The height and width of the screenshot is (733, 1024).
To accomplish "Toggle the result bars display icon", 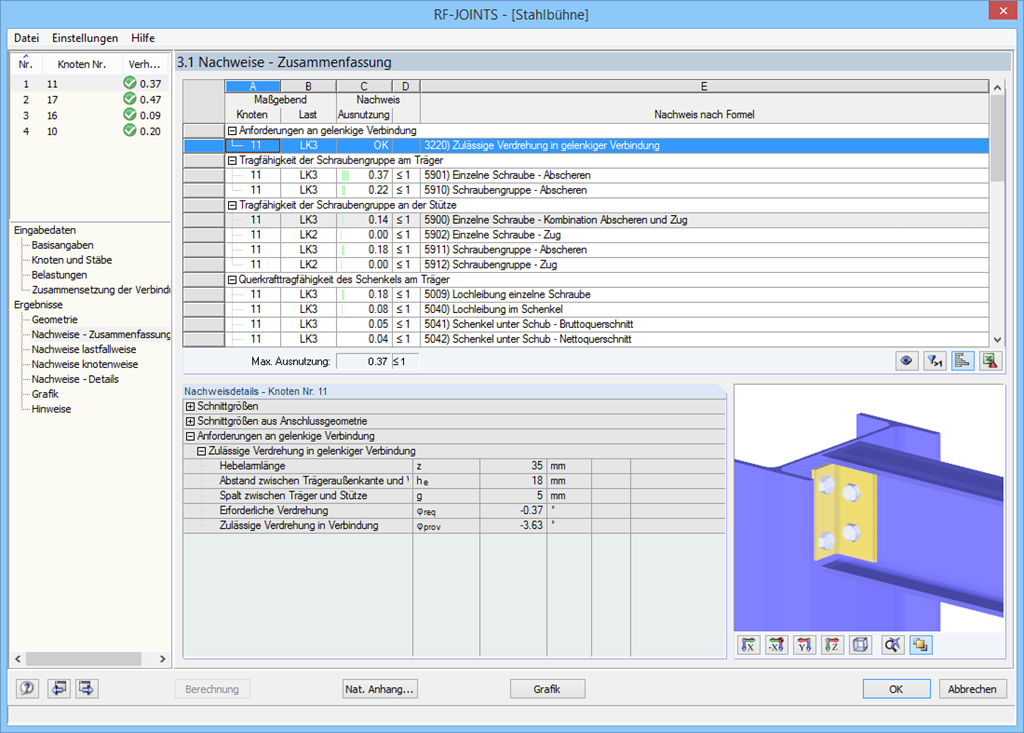I will coord(963,361).
